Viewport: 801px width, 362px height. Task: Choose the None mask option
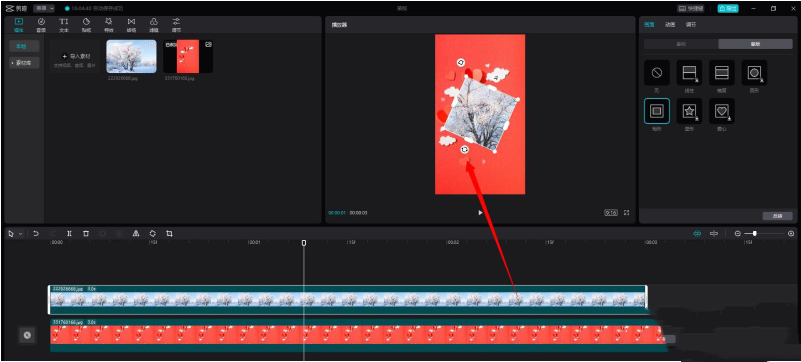[x=657, y=73]
